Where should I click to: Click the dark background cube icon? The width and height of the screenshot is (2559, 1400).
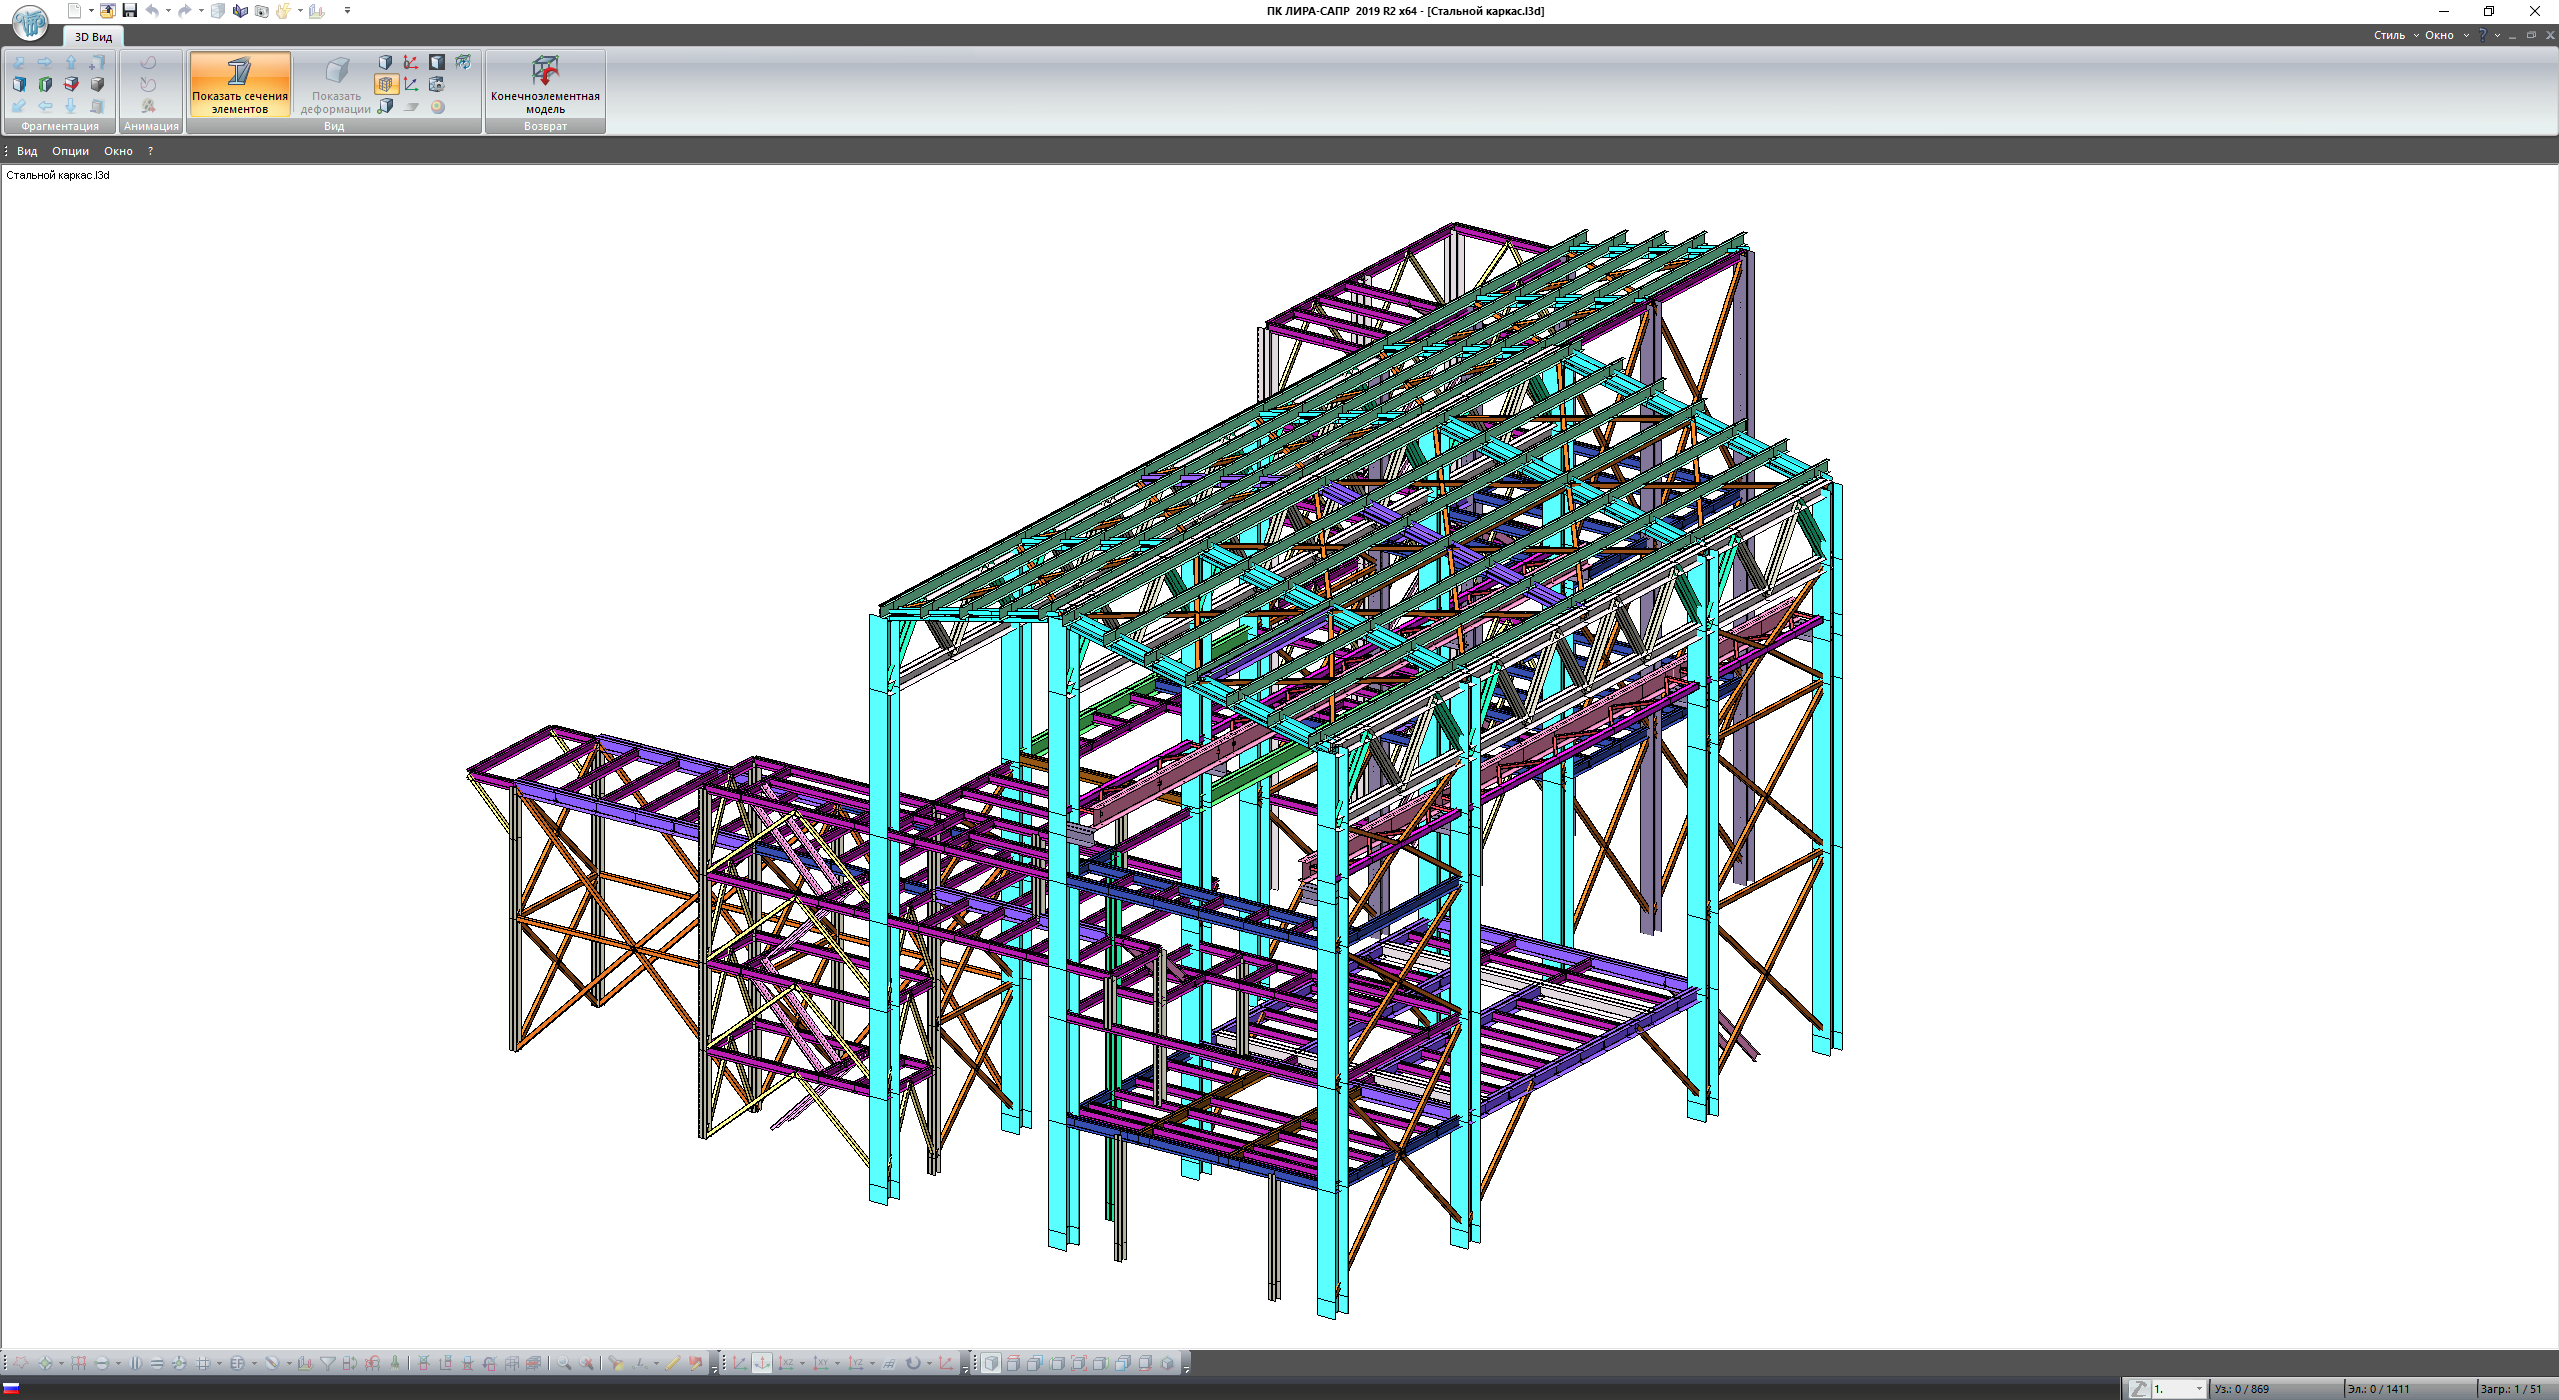[437, 62]
